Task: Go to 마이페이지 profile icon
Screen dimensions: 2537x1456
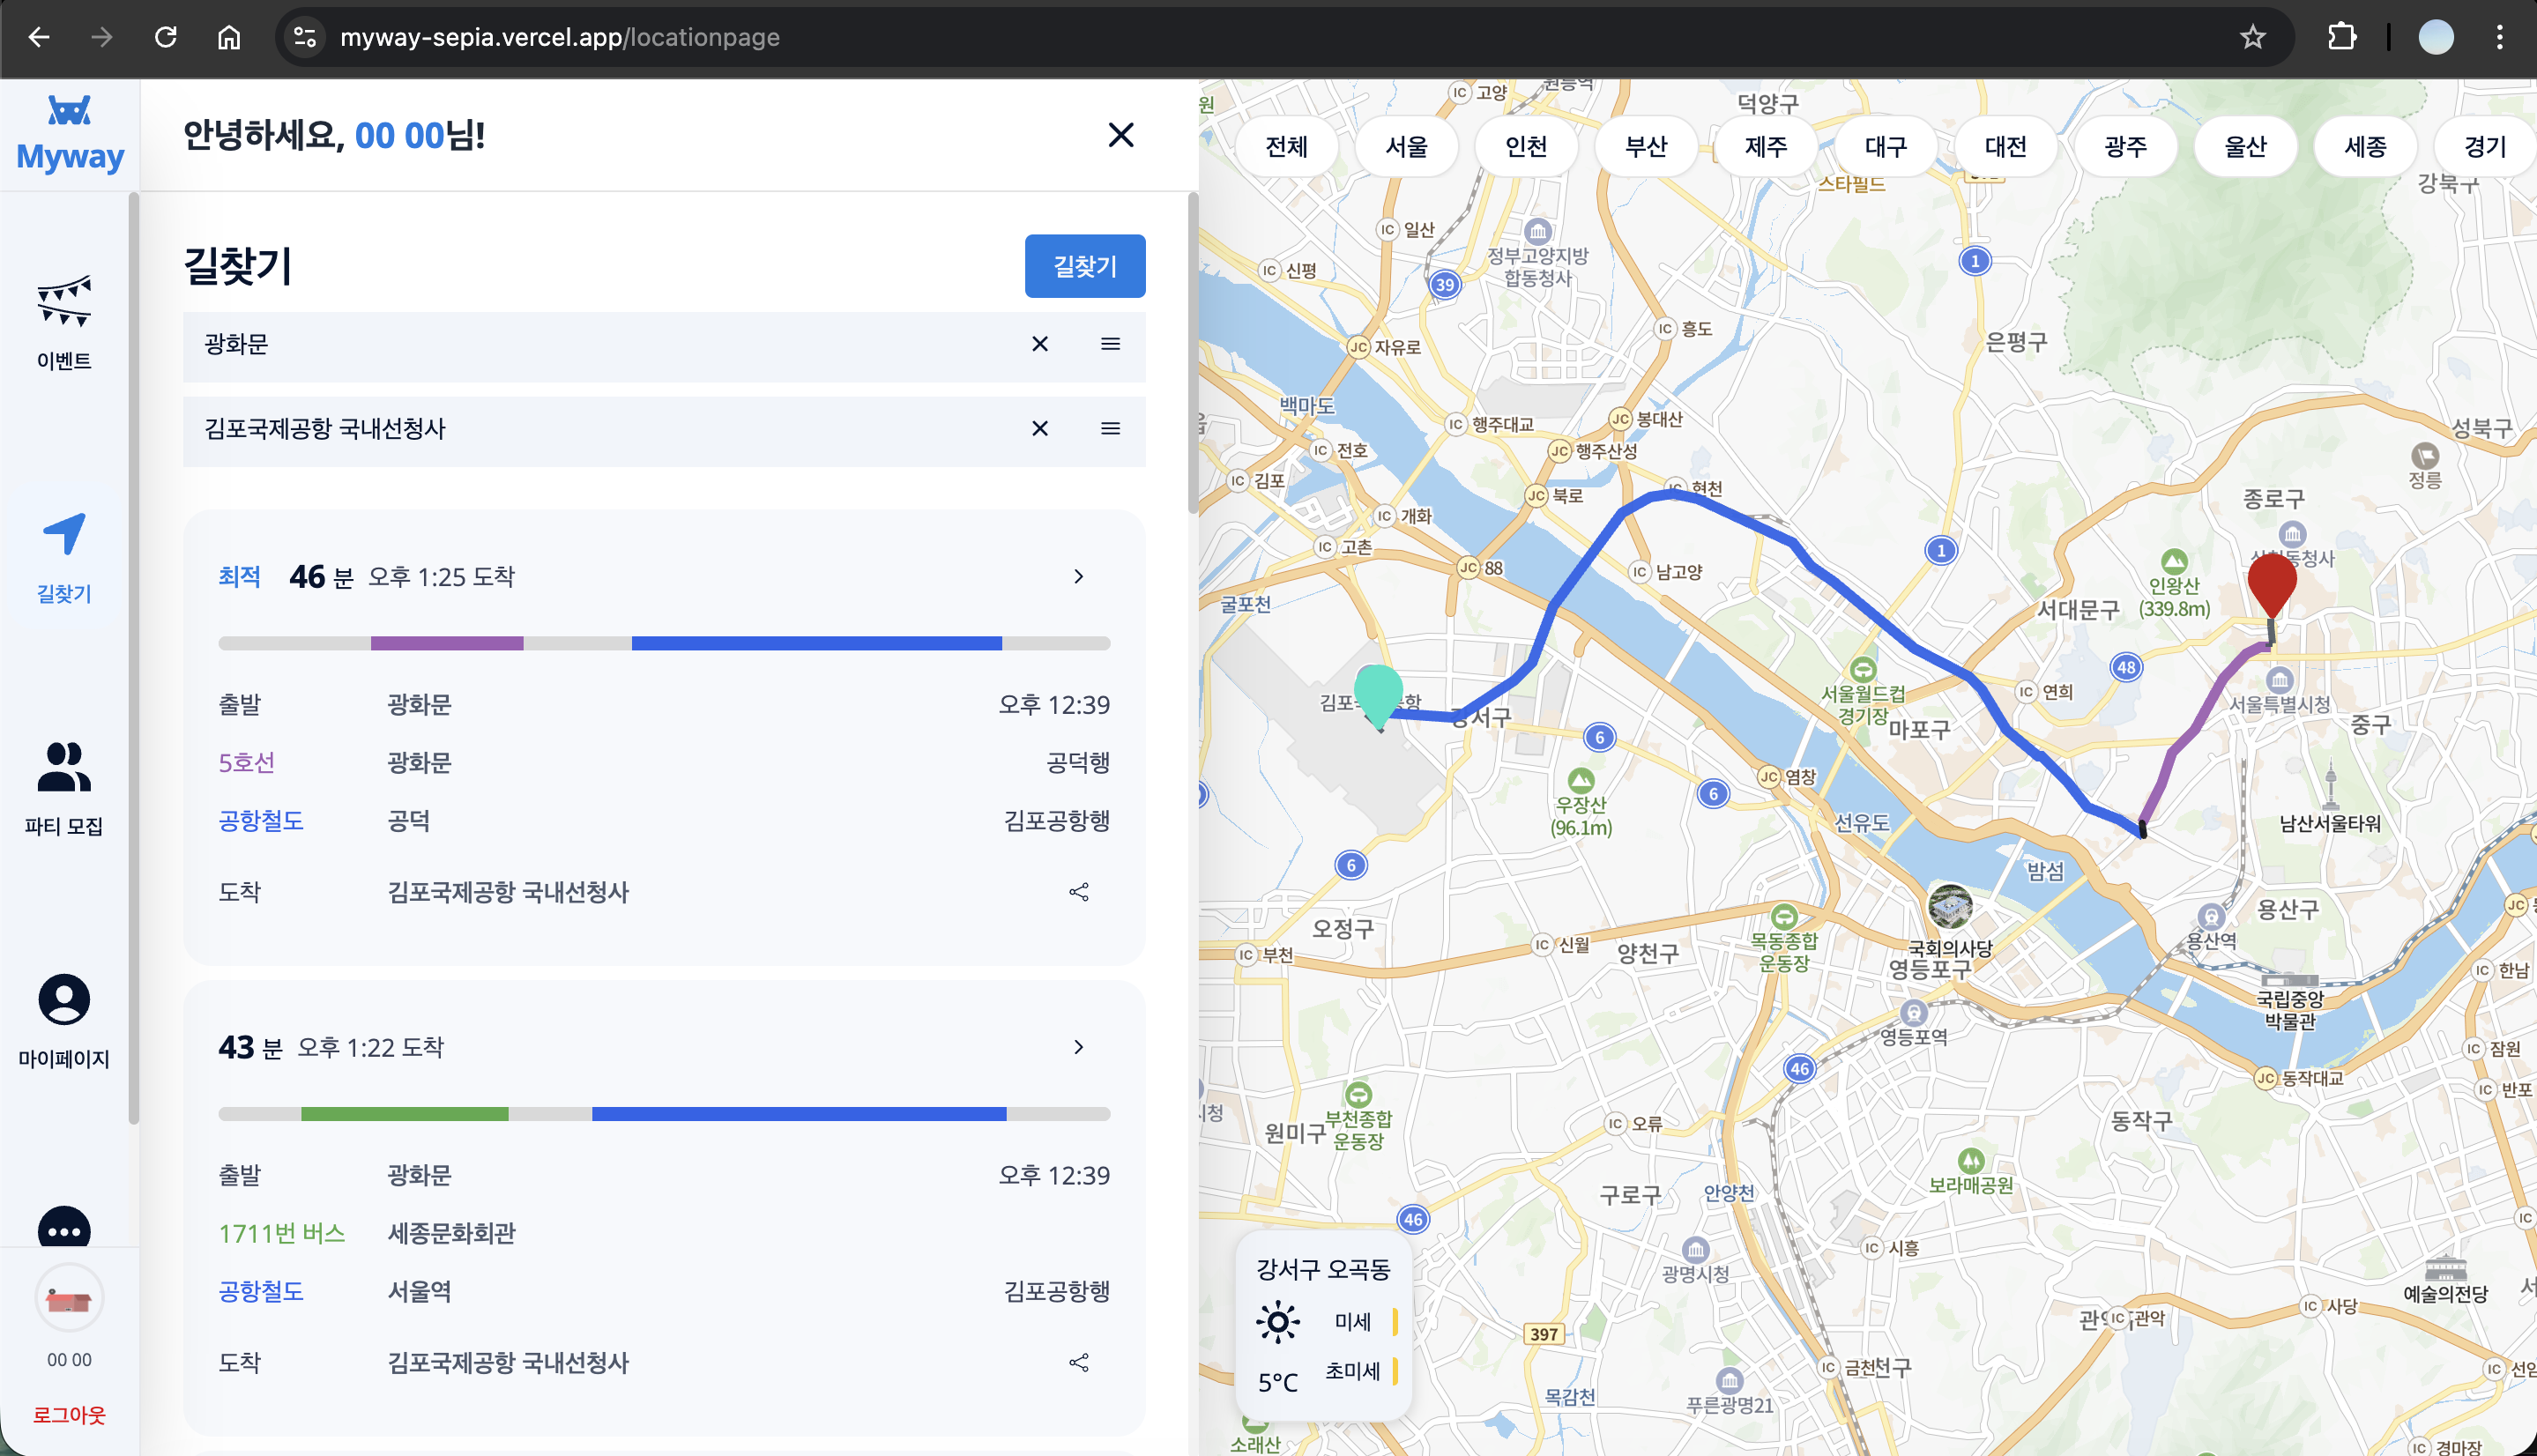Action: [x=64, y=1000]
